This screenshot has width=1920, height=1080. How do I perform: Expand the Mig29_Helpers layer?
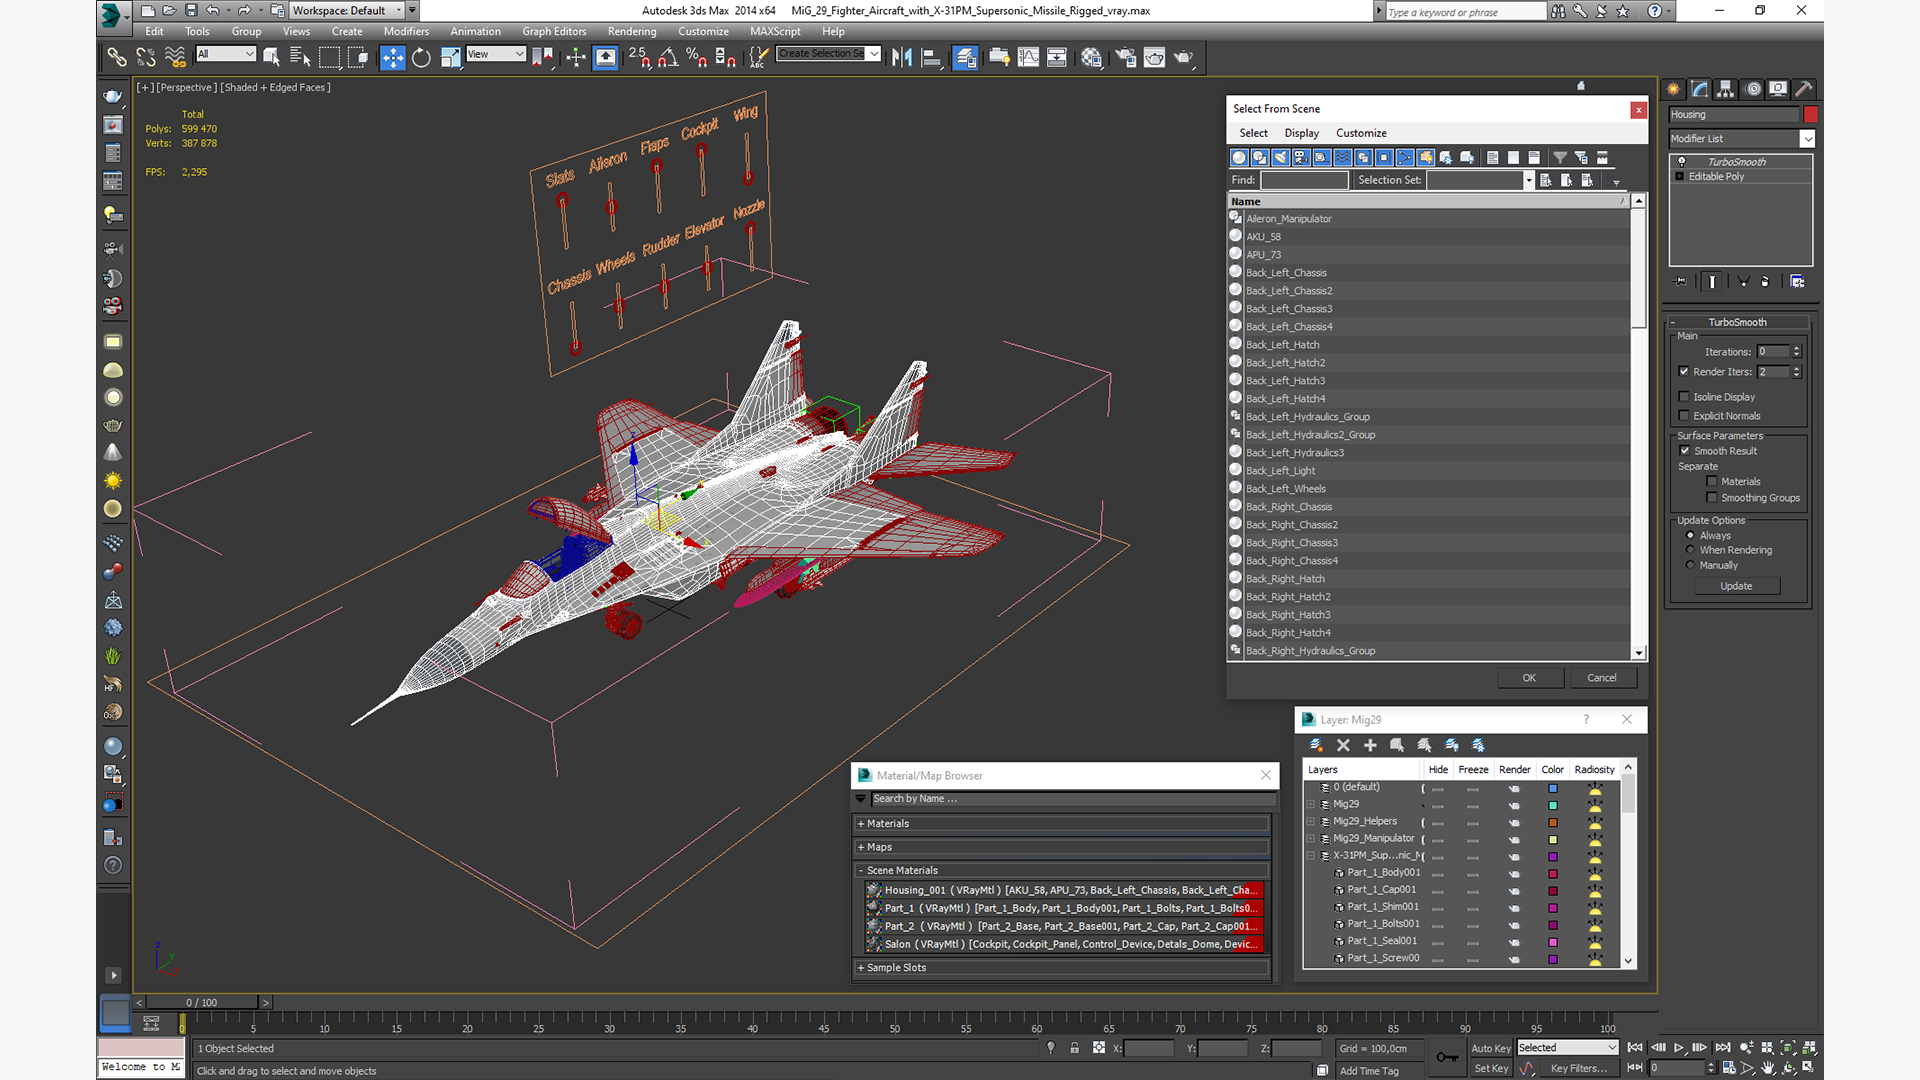tap(1311, 822)
